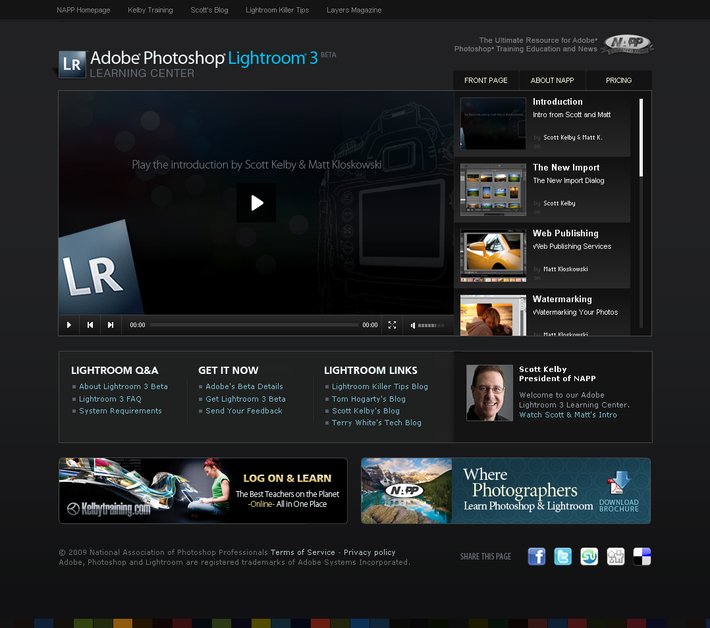Open Lightroom Killer Tips Blog link
The width and height of the screenshot is (710, 628).
(379, 386)
